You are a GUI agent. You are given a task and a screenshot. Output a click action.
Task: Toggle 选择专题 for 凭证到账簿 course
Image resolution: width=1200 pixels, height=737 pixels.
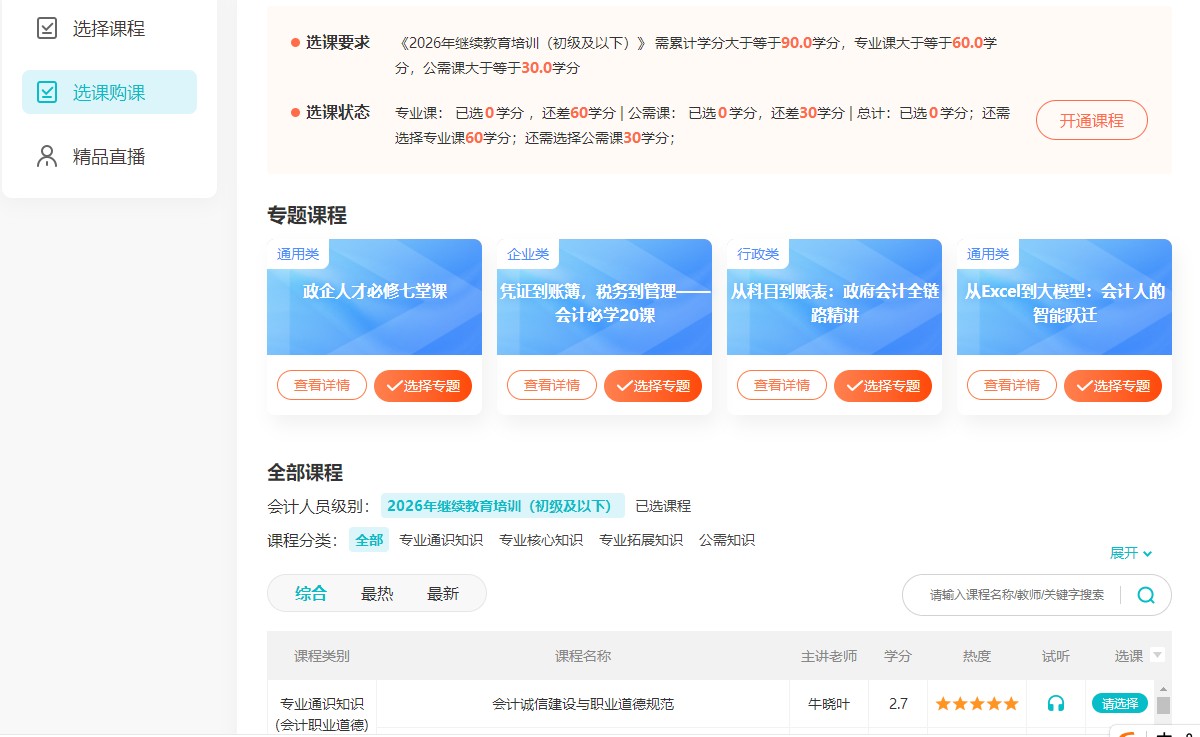click(653, 385)
